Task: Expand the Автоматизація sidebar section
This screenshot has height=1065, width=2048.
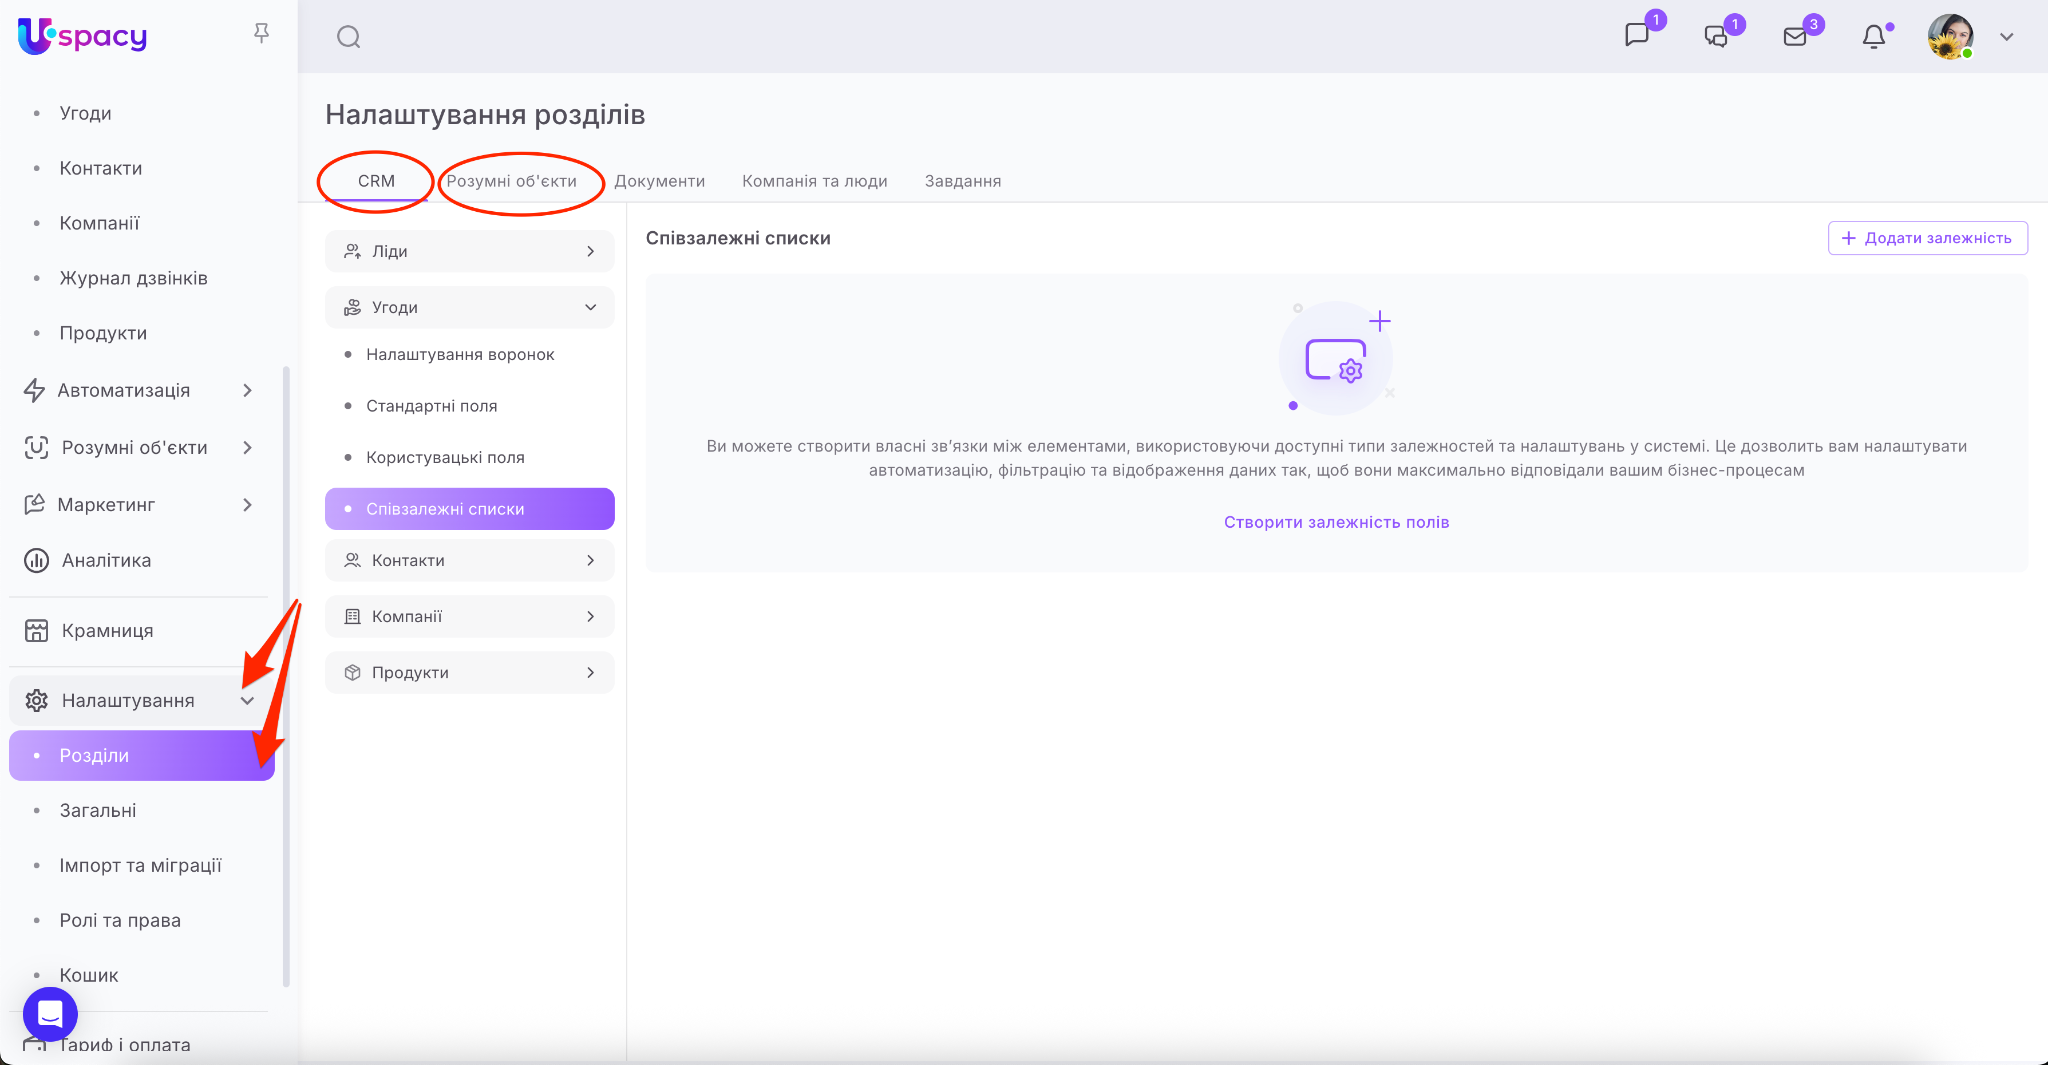Action: click(x=247, y=391)
